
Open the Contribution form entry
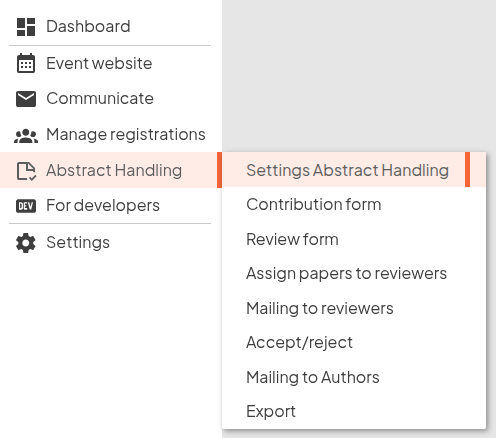click(354, 204)
